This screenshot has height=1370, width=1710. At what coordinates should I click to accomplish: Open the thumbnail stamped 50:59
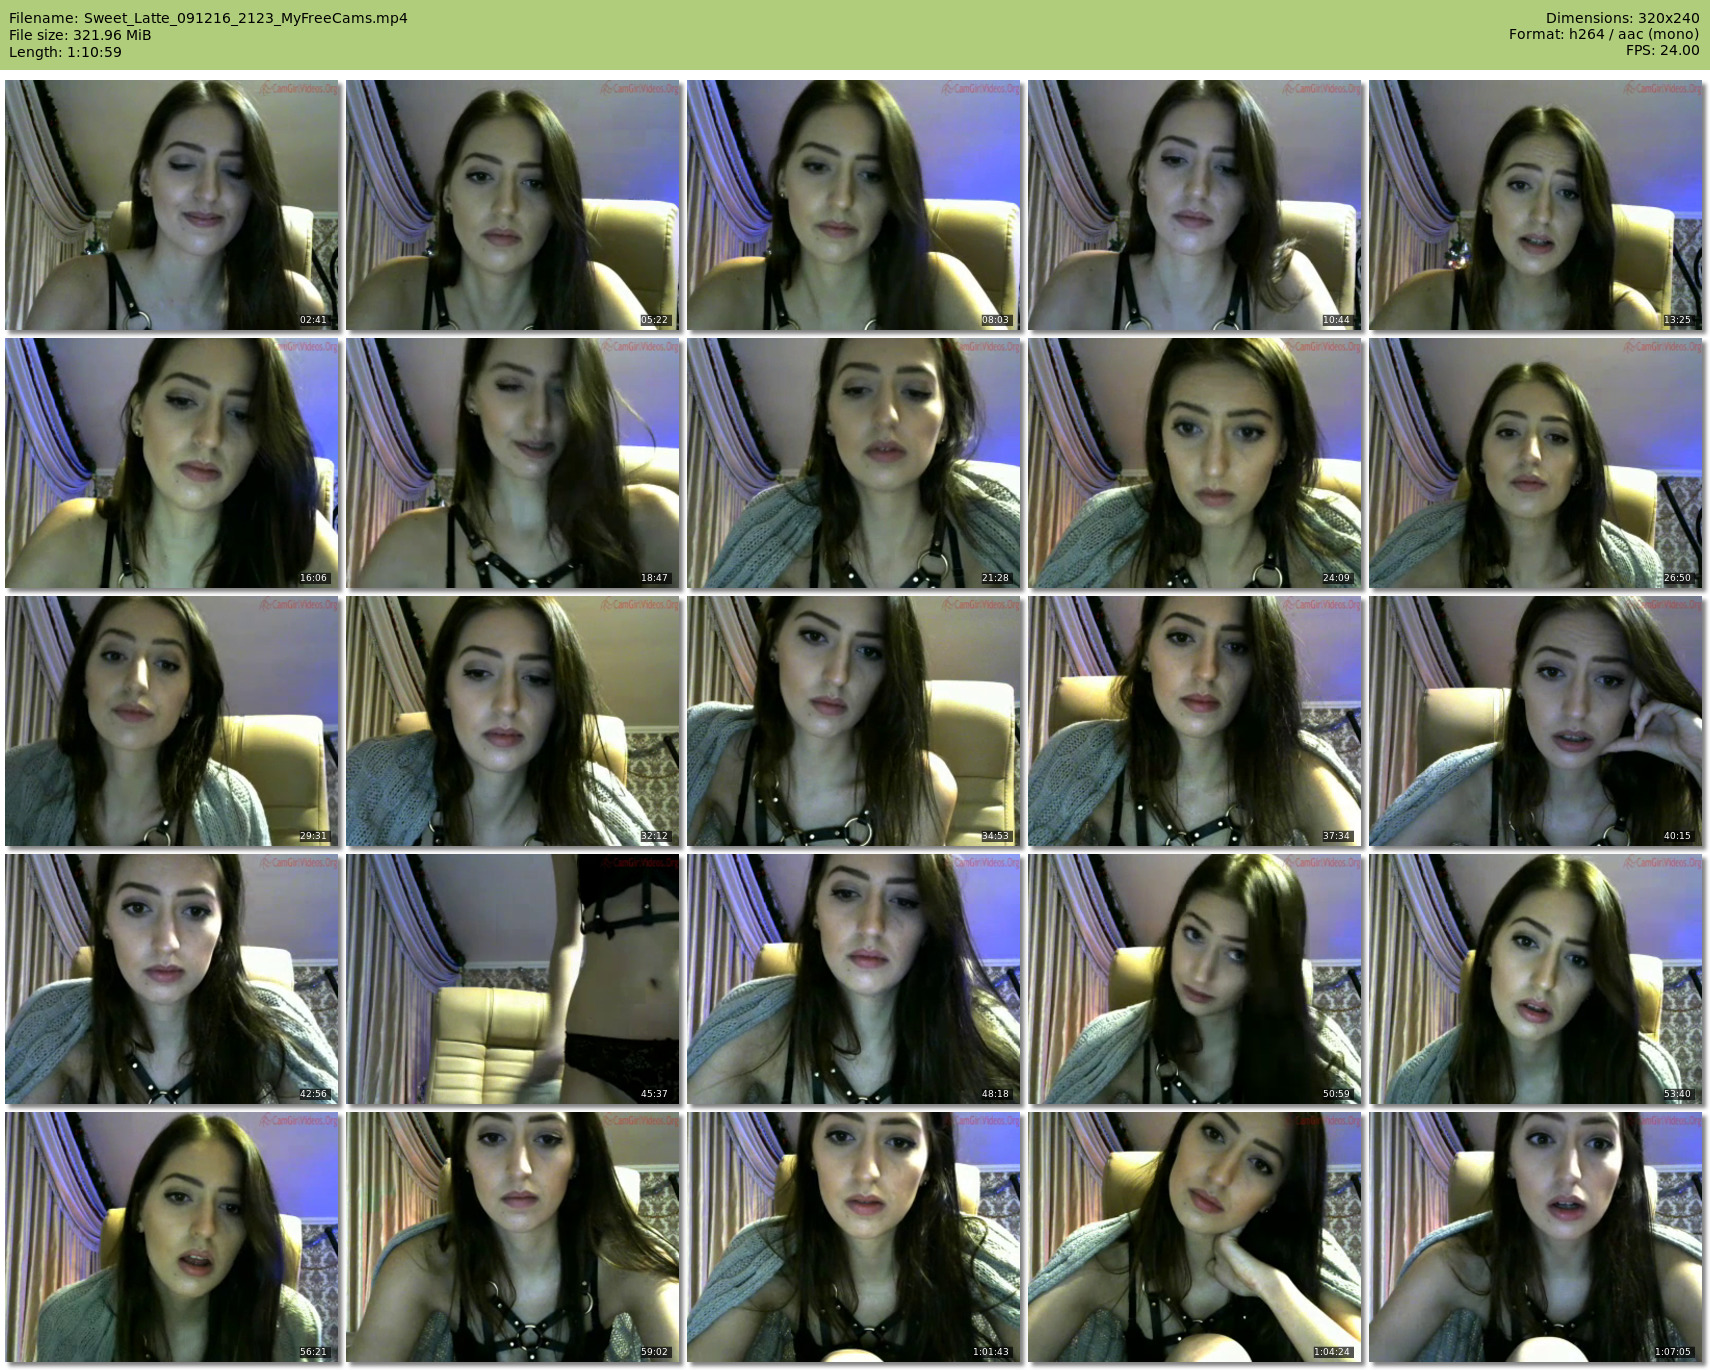1195,979
